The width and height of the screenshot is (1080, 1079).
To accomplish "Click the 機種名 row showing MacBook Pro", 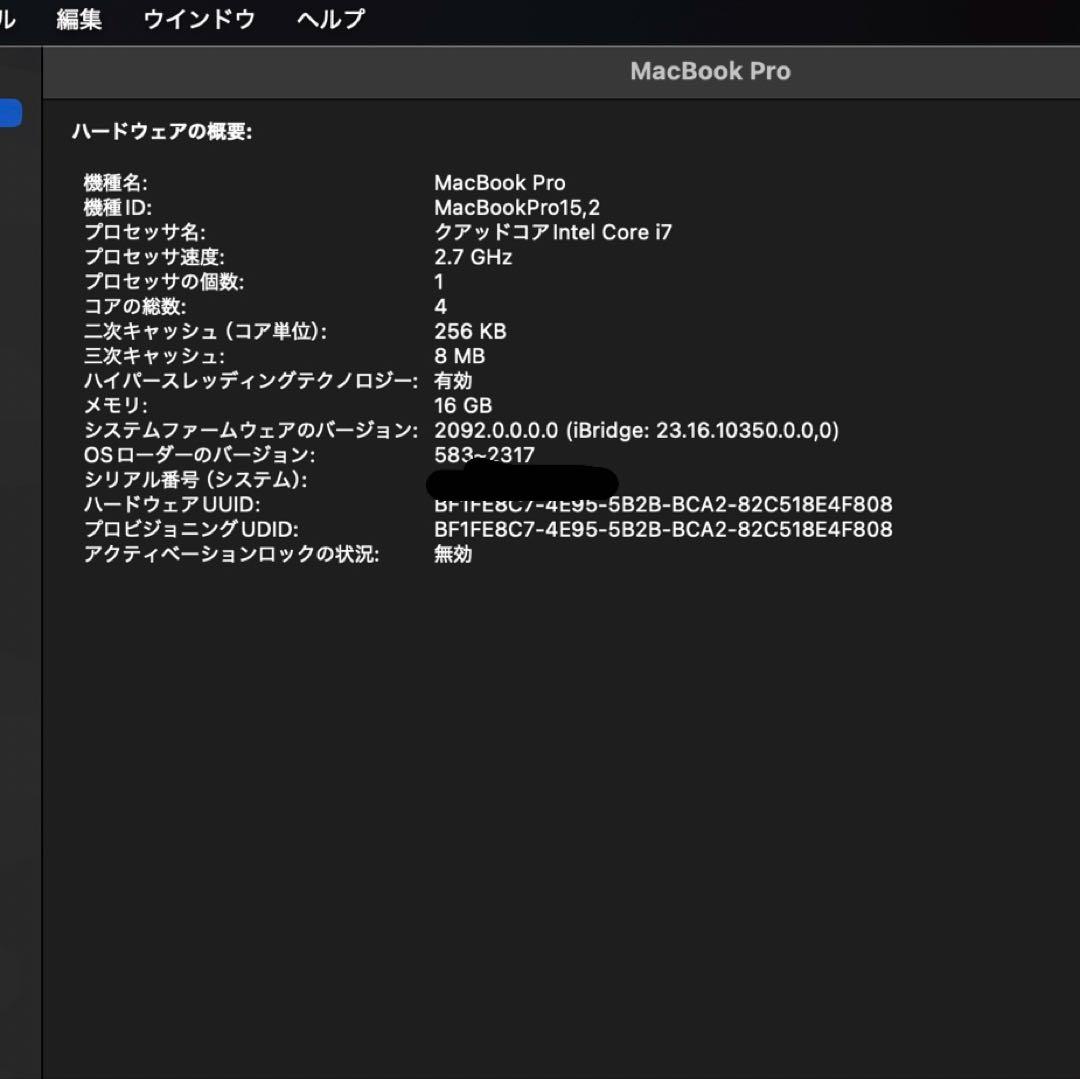I will (499, 183).
